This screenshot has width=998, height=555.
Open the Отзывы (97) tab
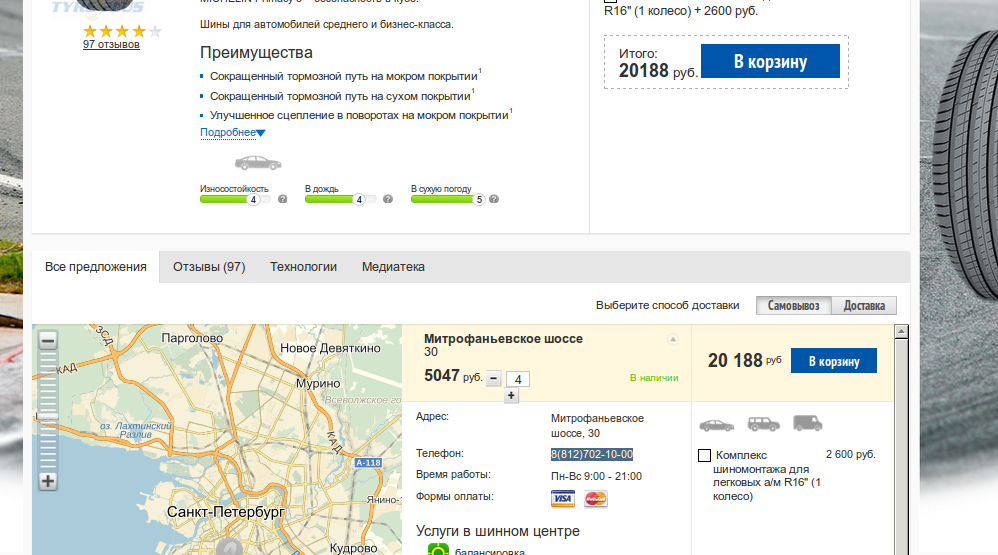tap(209, 267)
